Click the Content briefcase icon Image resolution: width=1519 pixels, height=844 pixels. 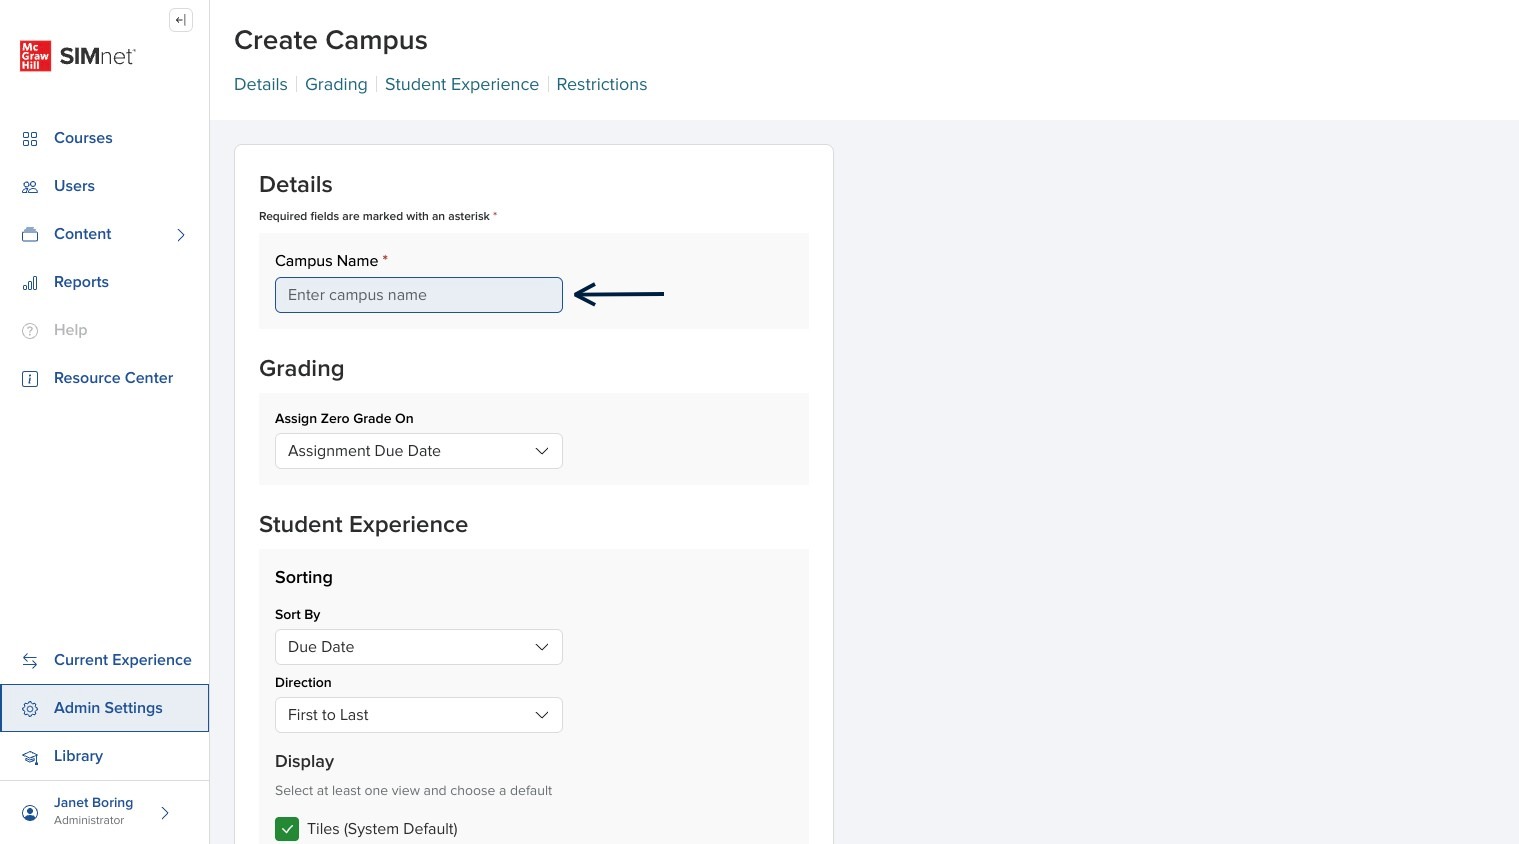pos(30,234)
